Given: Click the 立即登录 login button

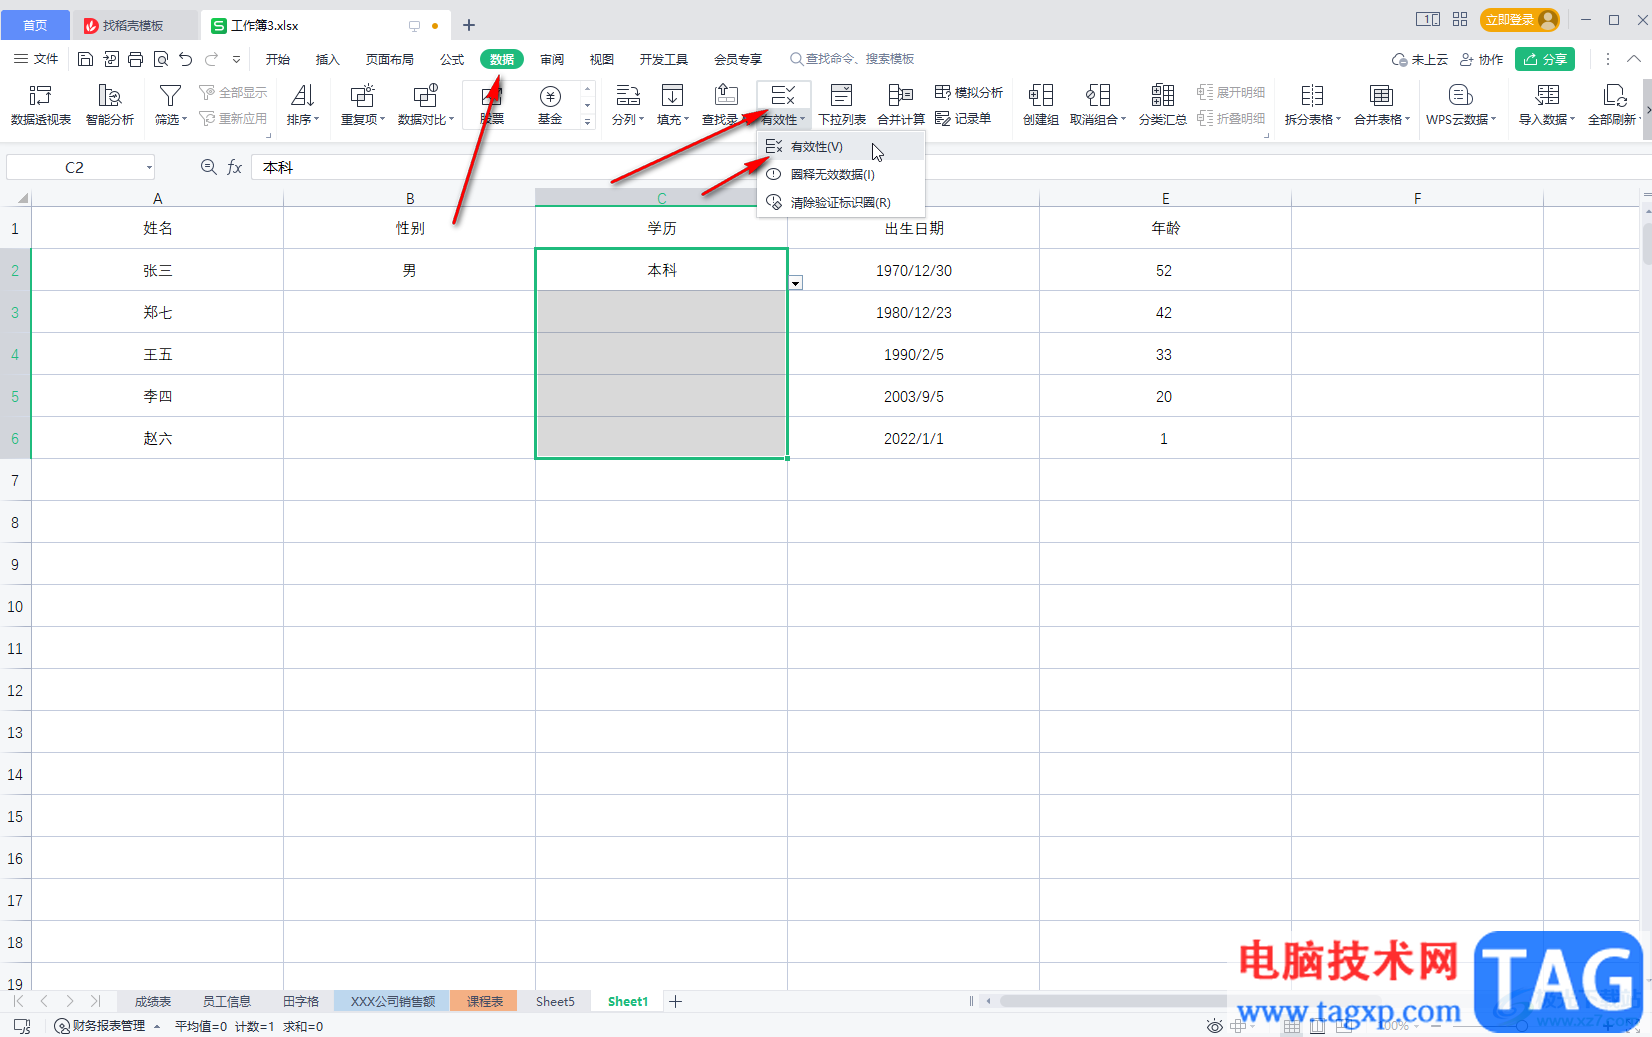Looking at the screenshot, I should tap(1520, 20).
